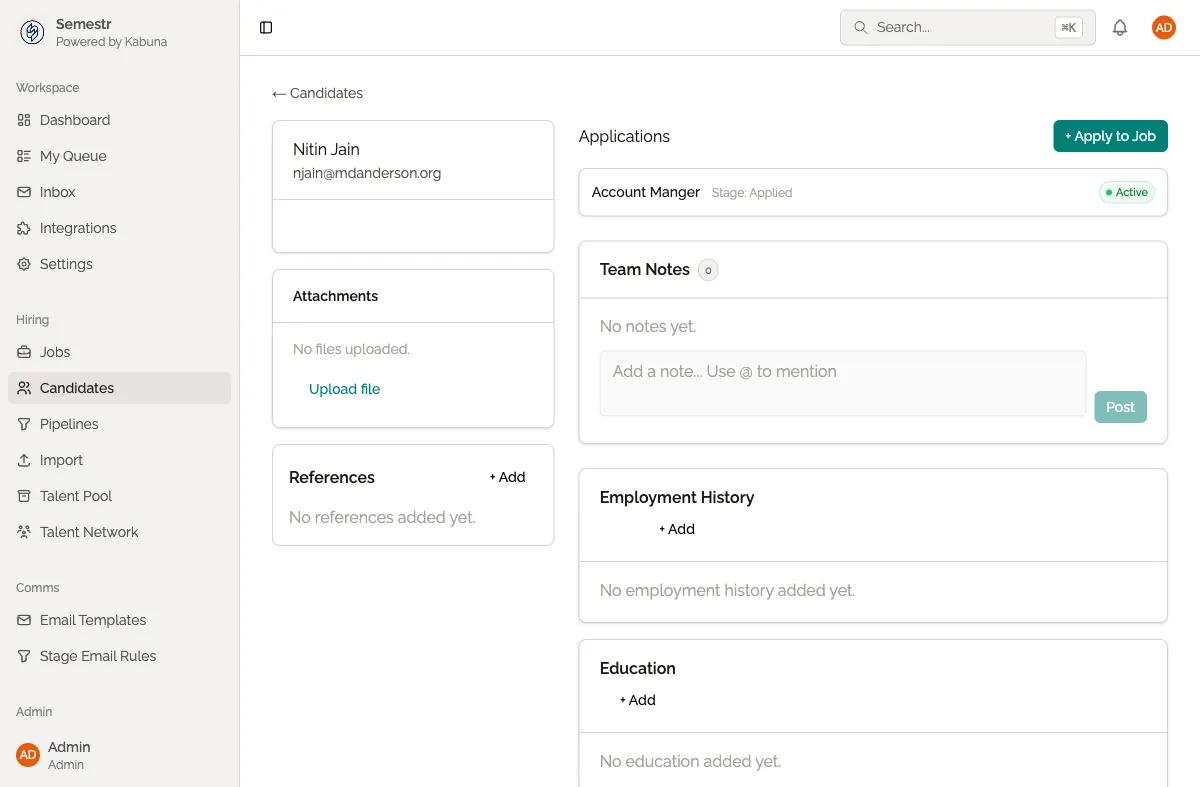Open the Inbox page

[x=58, y=192]
